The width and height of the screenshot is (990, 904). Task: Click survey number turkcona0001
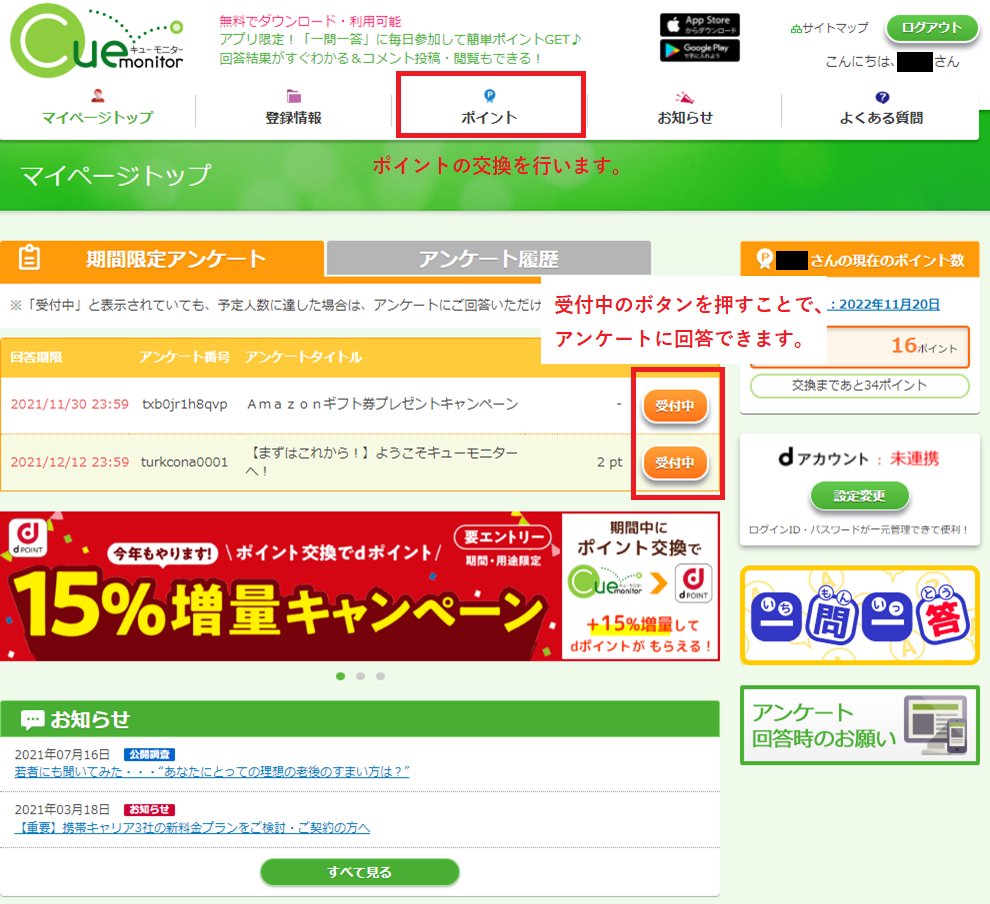tap(184, 462)
